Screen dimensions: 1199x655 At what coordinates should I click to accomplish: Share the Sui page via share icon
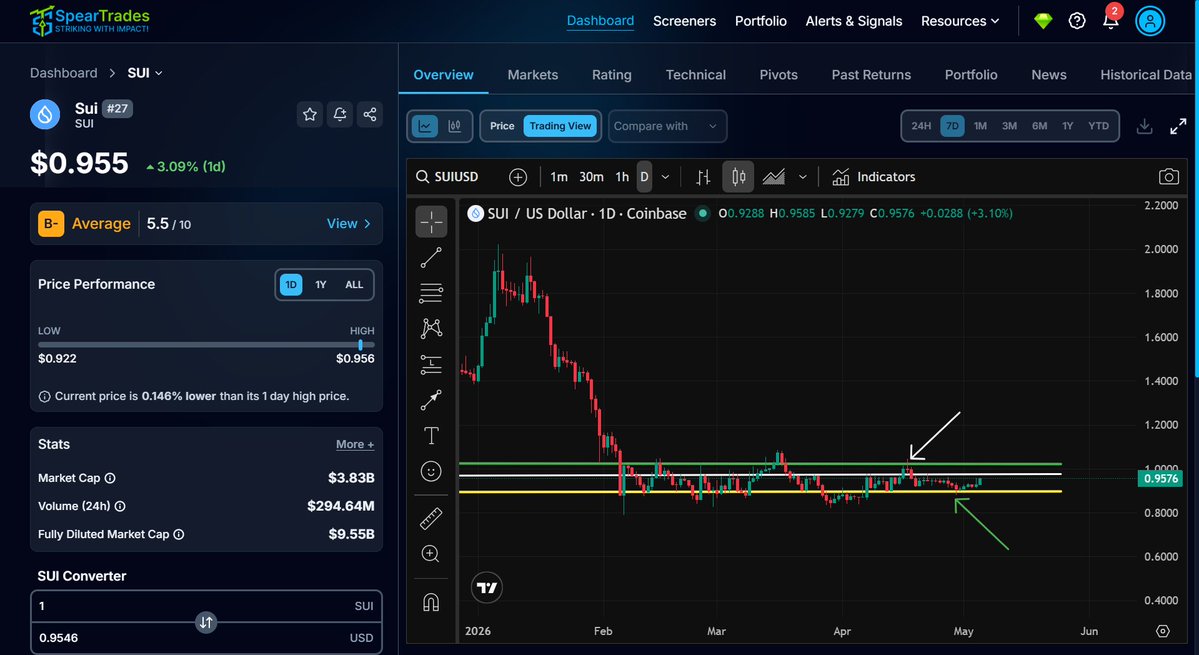369,115
